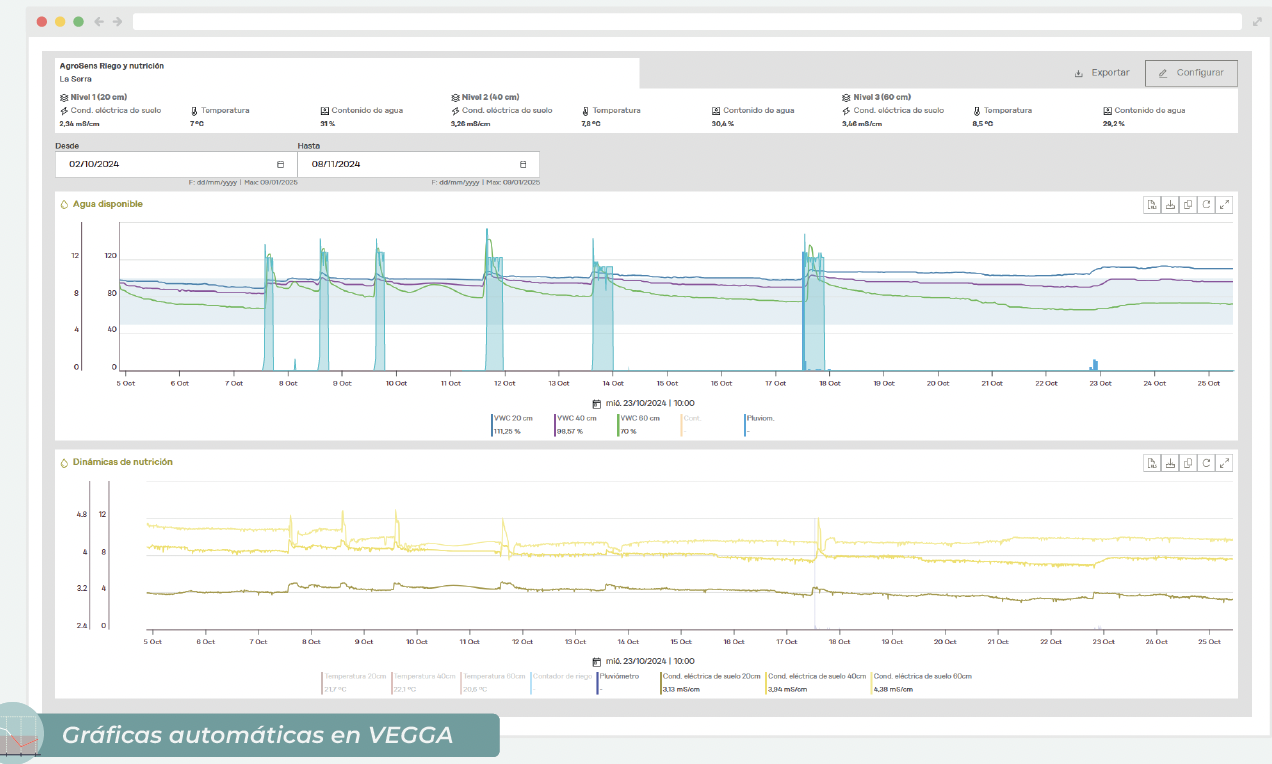The image size is (1272, 764).
Task: Export Agua disponible chart data file
Action: coord(1152,204)
